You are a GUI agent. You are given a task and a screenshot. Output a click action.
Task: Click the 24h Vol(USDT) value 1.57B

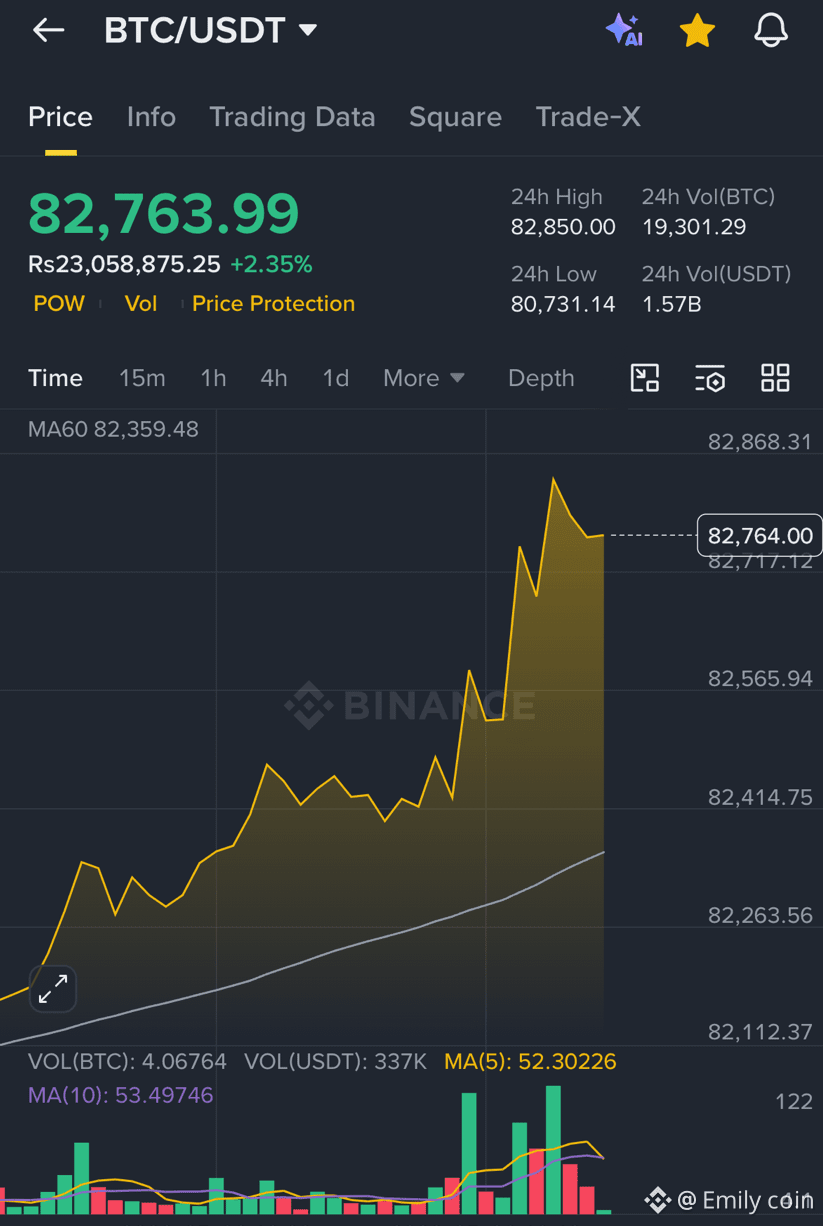pyautogui.click(x=671, y=304)
